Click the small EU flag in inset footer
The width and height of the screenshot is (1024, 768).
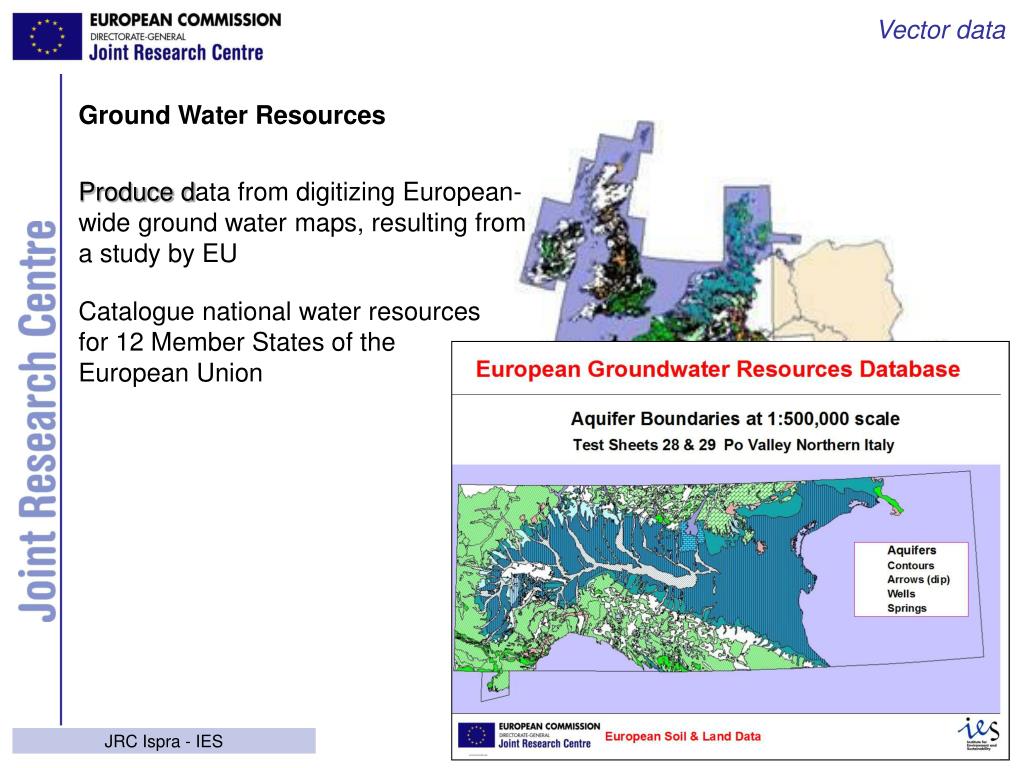click(x=476, y=735)
